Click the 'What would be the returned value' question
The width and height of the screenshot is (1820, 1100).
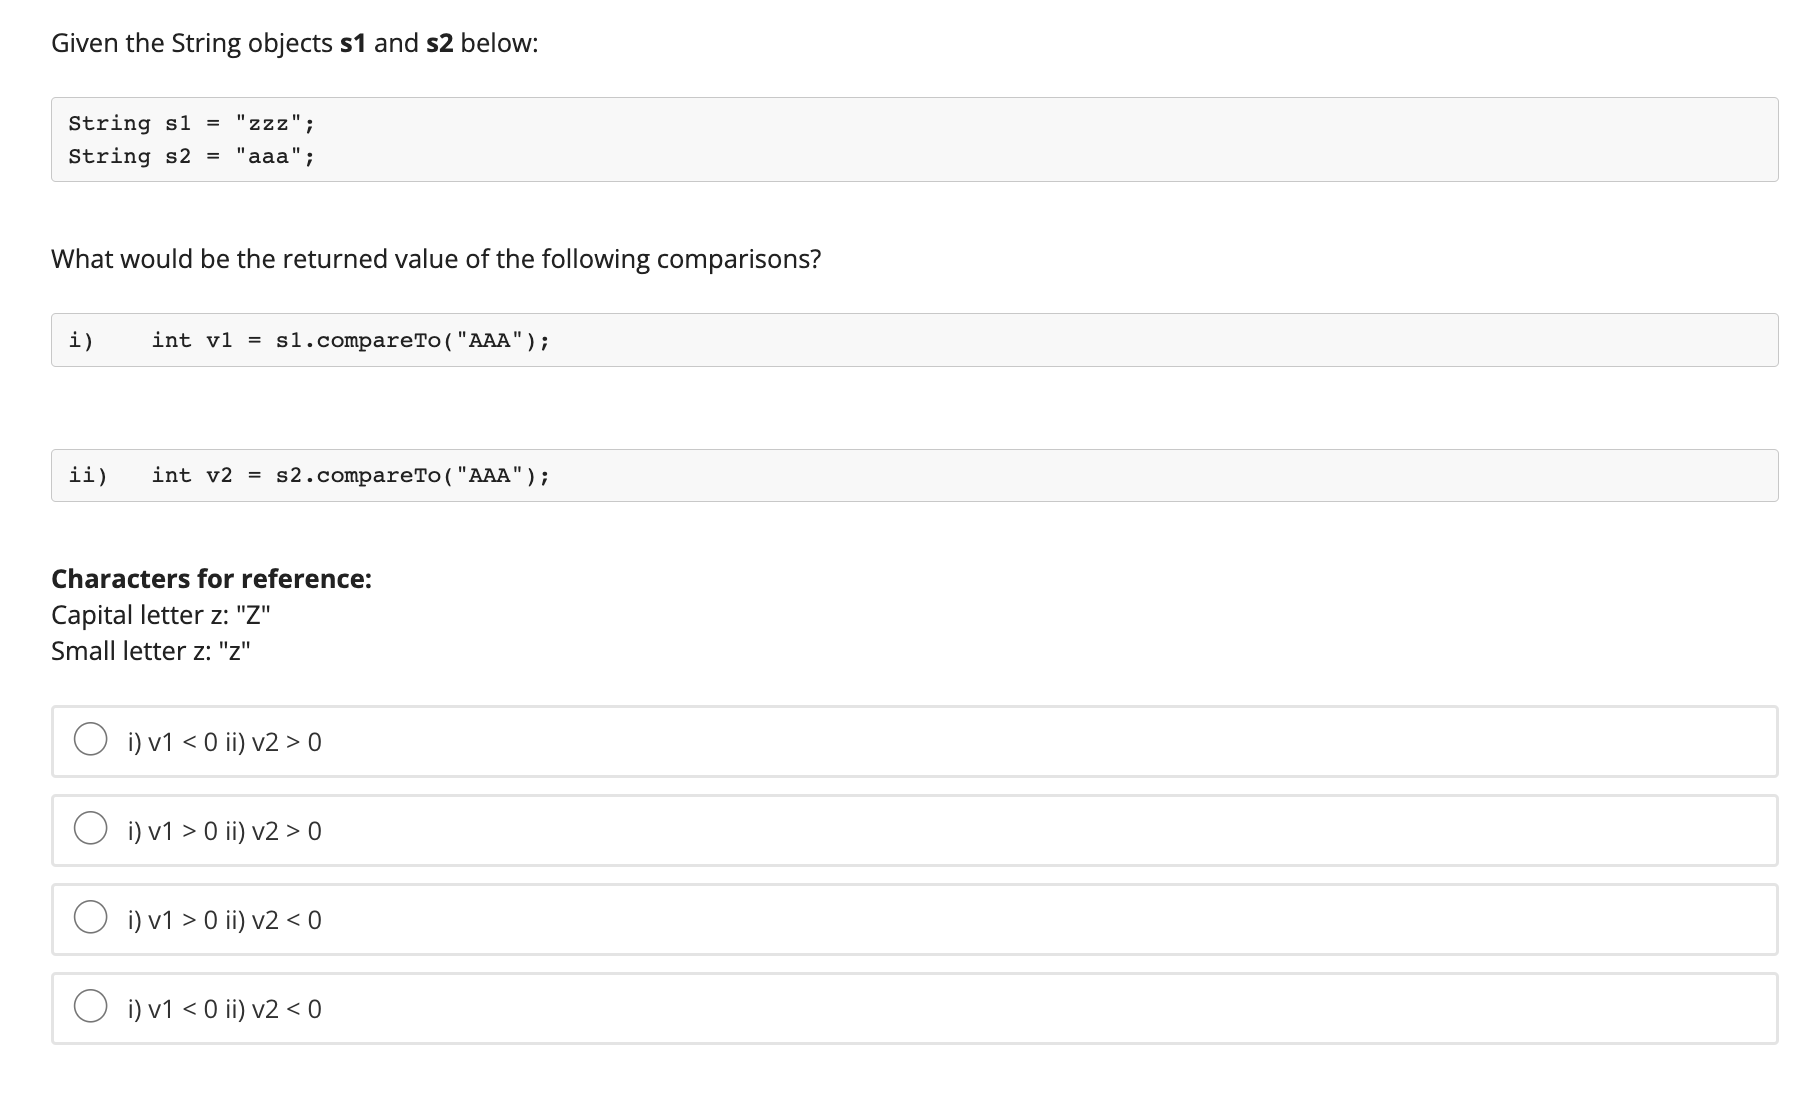(436, 259)
